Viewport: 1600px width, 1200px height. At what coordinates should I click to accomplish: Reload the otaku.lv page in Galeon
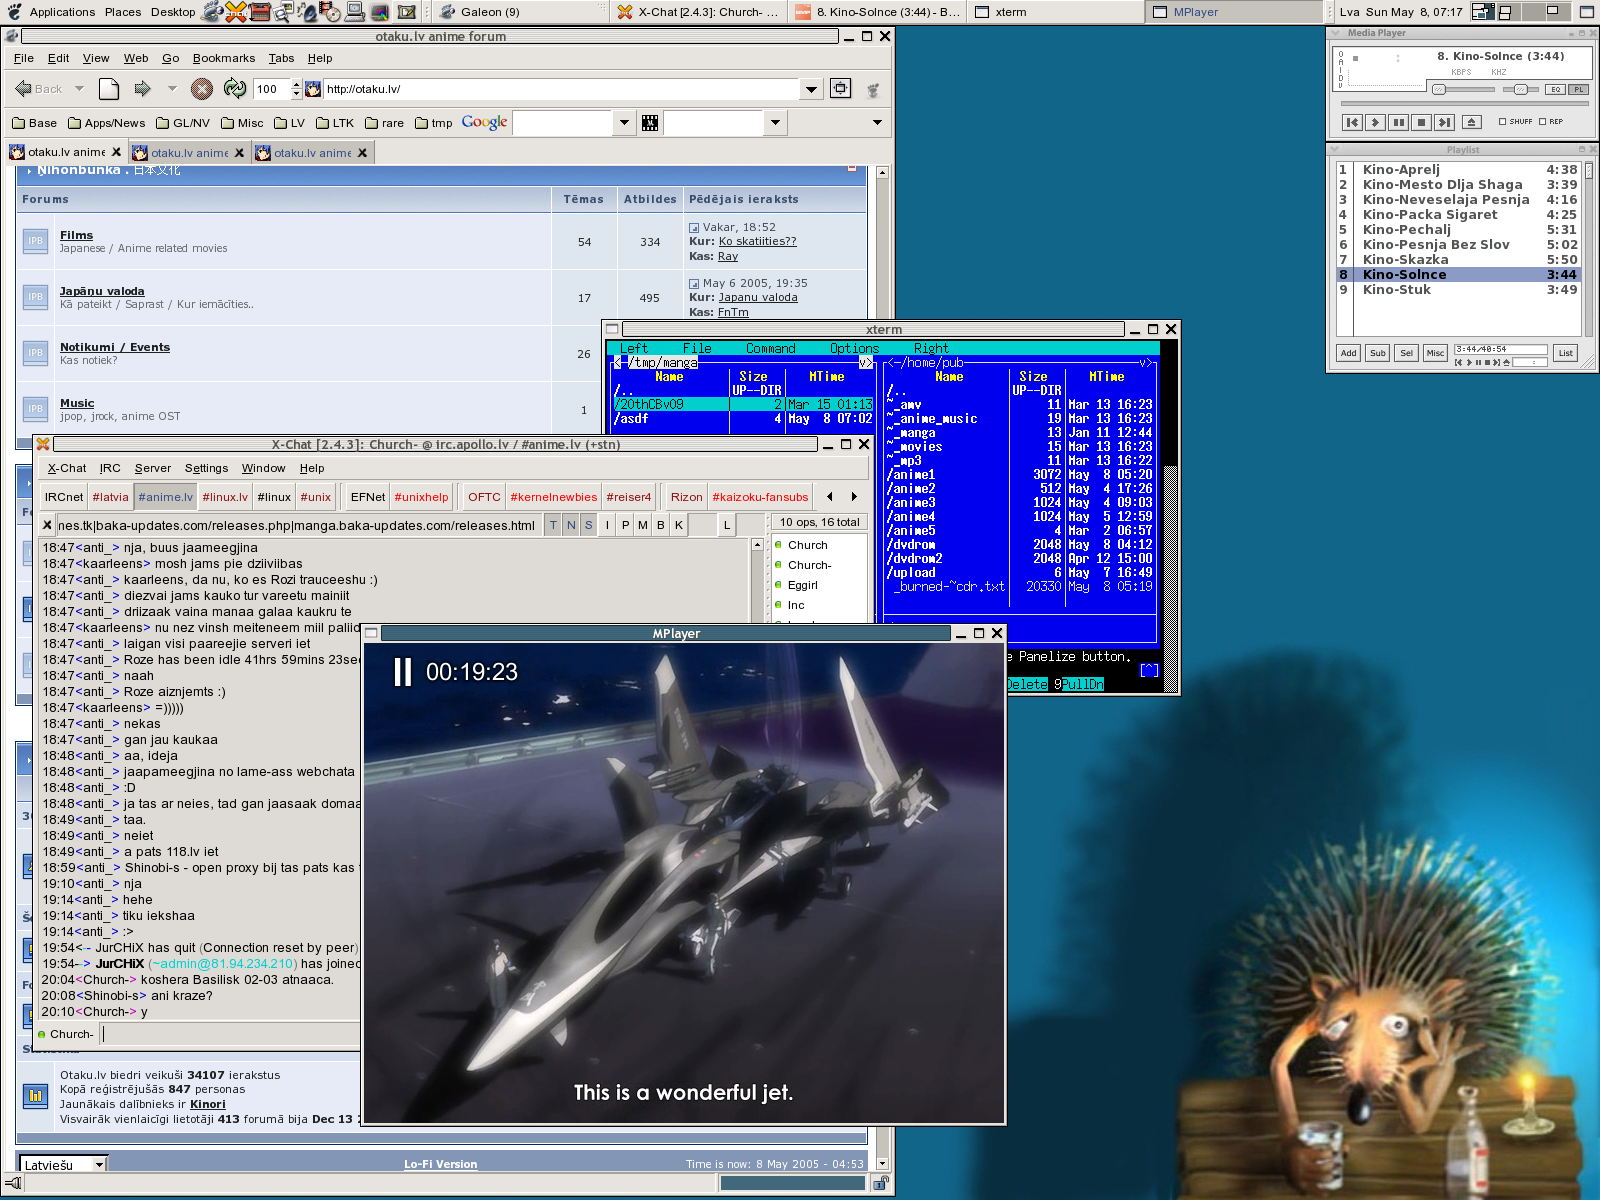[235, 89]
